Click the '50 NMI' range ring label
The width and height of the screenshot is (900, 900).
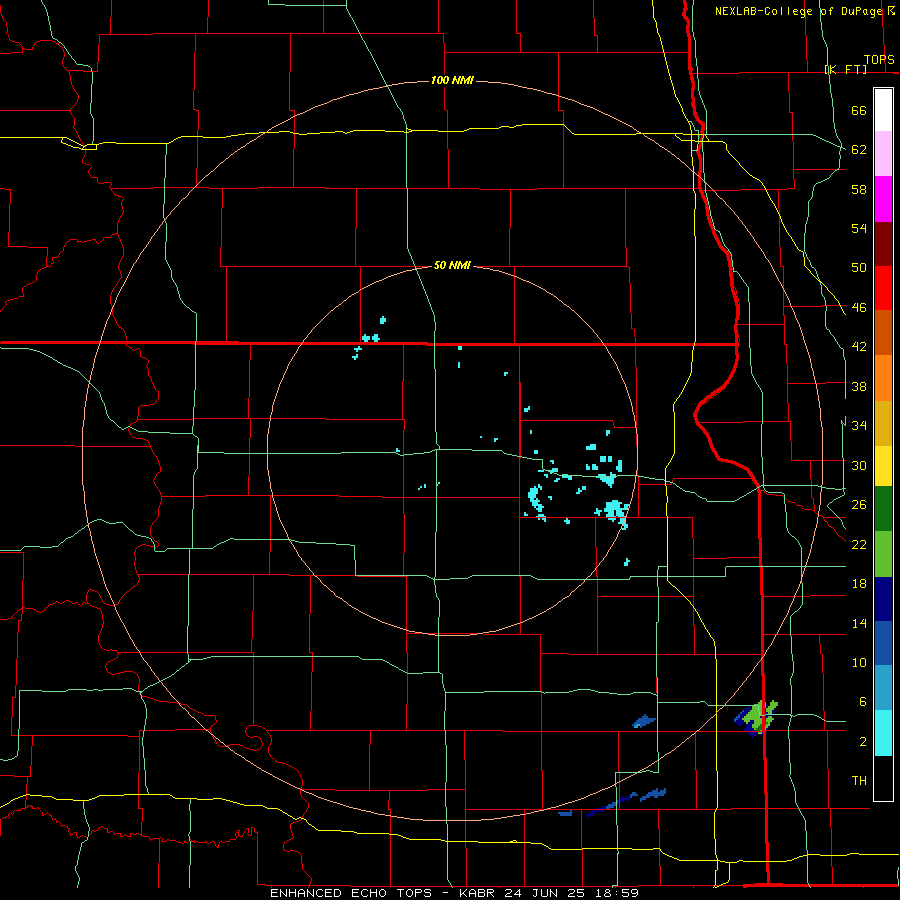point(452,265)
